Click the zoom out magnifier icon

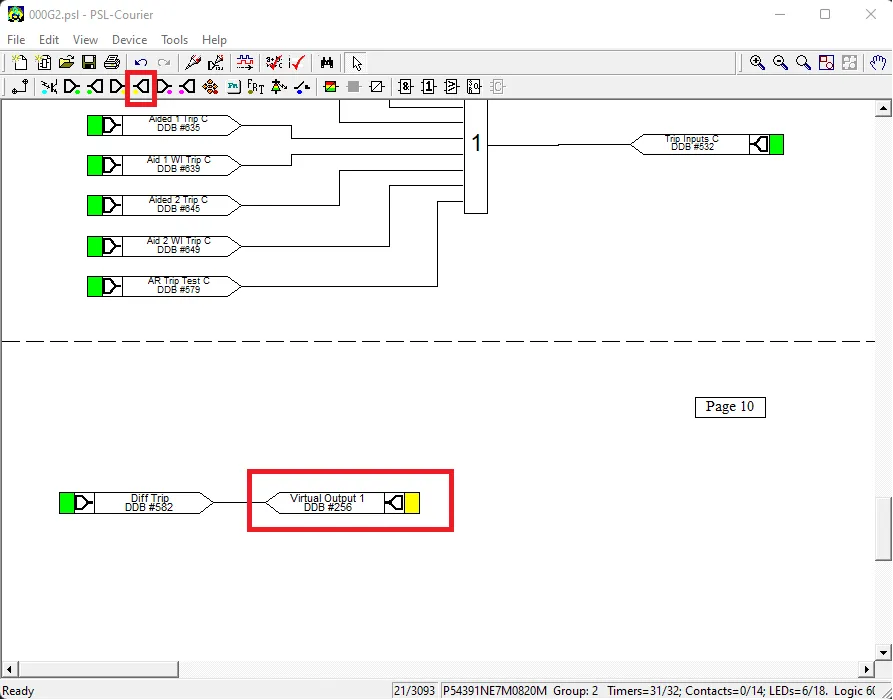click(x=780, y=63)
